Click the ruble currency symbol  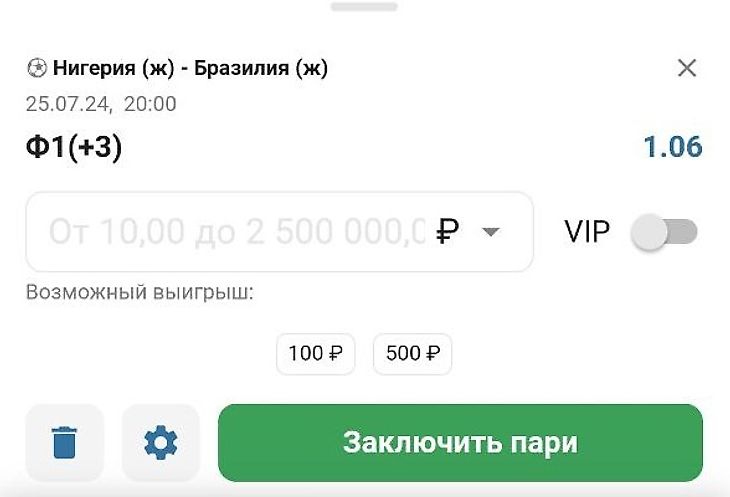[449, 232]
